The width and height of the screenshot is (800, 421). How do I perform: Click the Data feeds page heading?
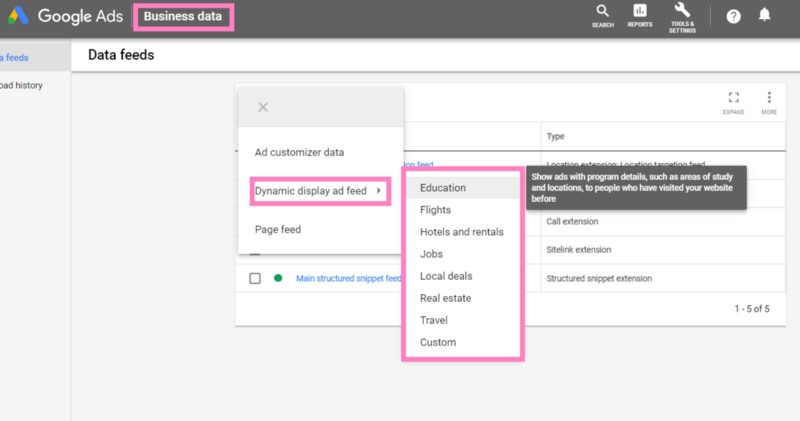point(121,55)
